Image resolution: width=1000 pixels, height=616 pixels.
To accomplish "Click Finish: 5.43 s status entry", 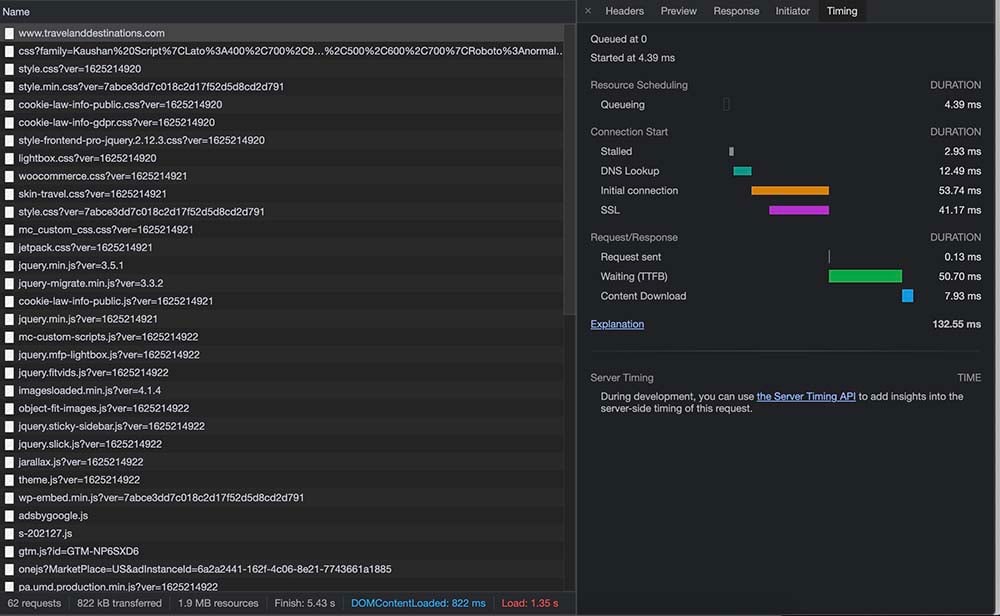I will tap(304, 603).
